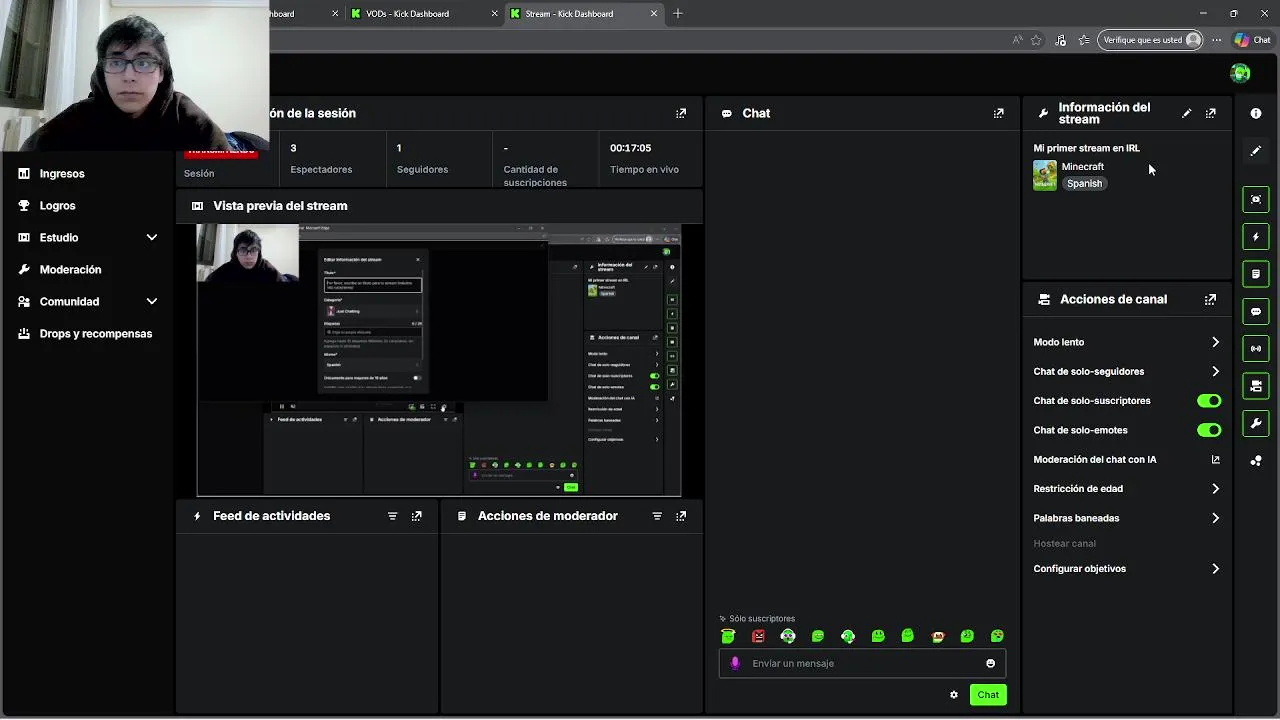1280x720 pixels.
Task: Toggle the wrench icon in right sidebar
Action: pos(1256,424)
